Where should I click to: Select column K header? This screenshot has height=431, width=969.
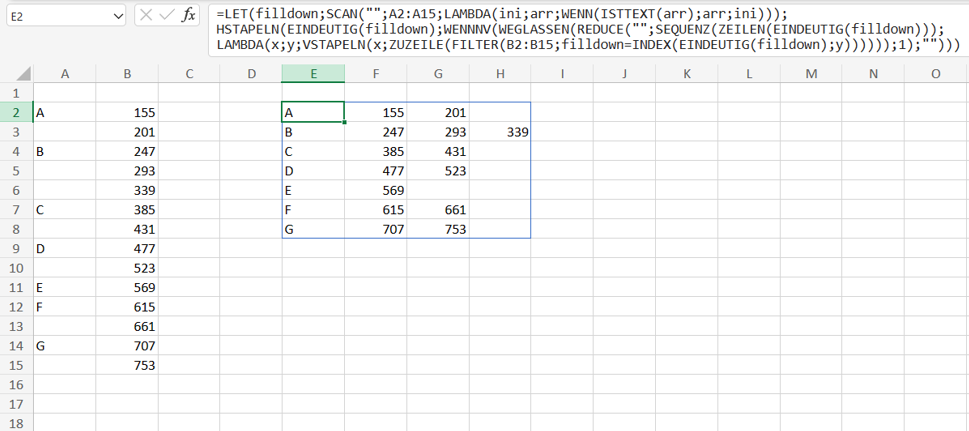coord(687,74)
